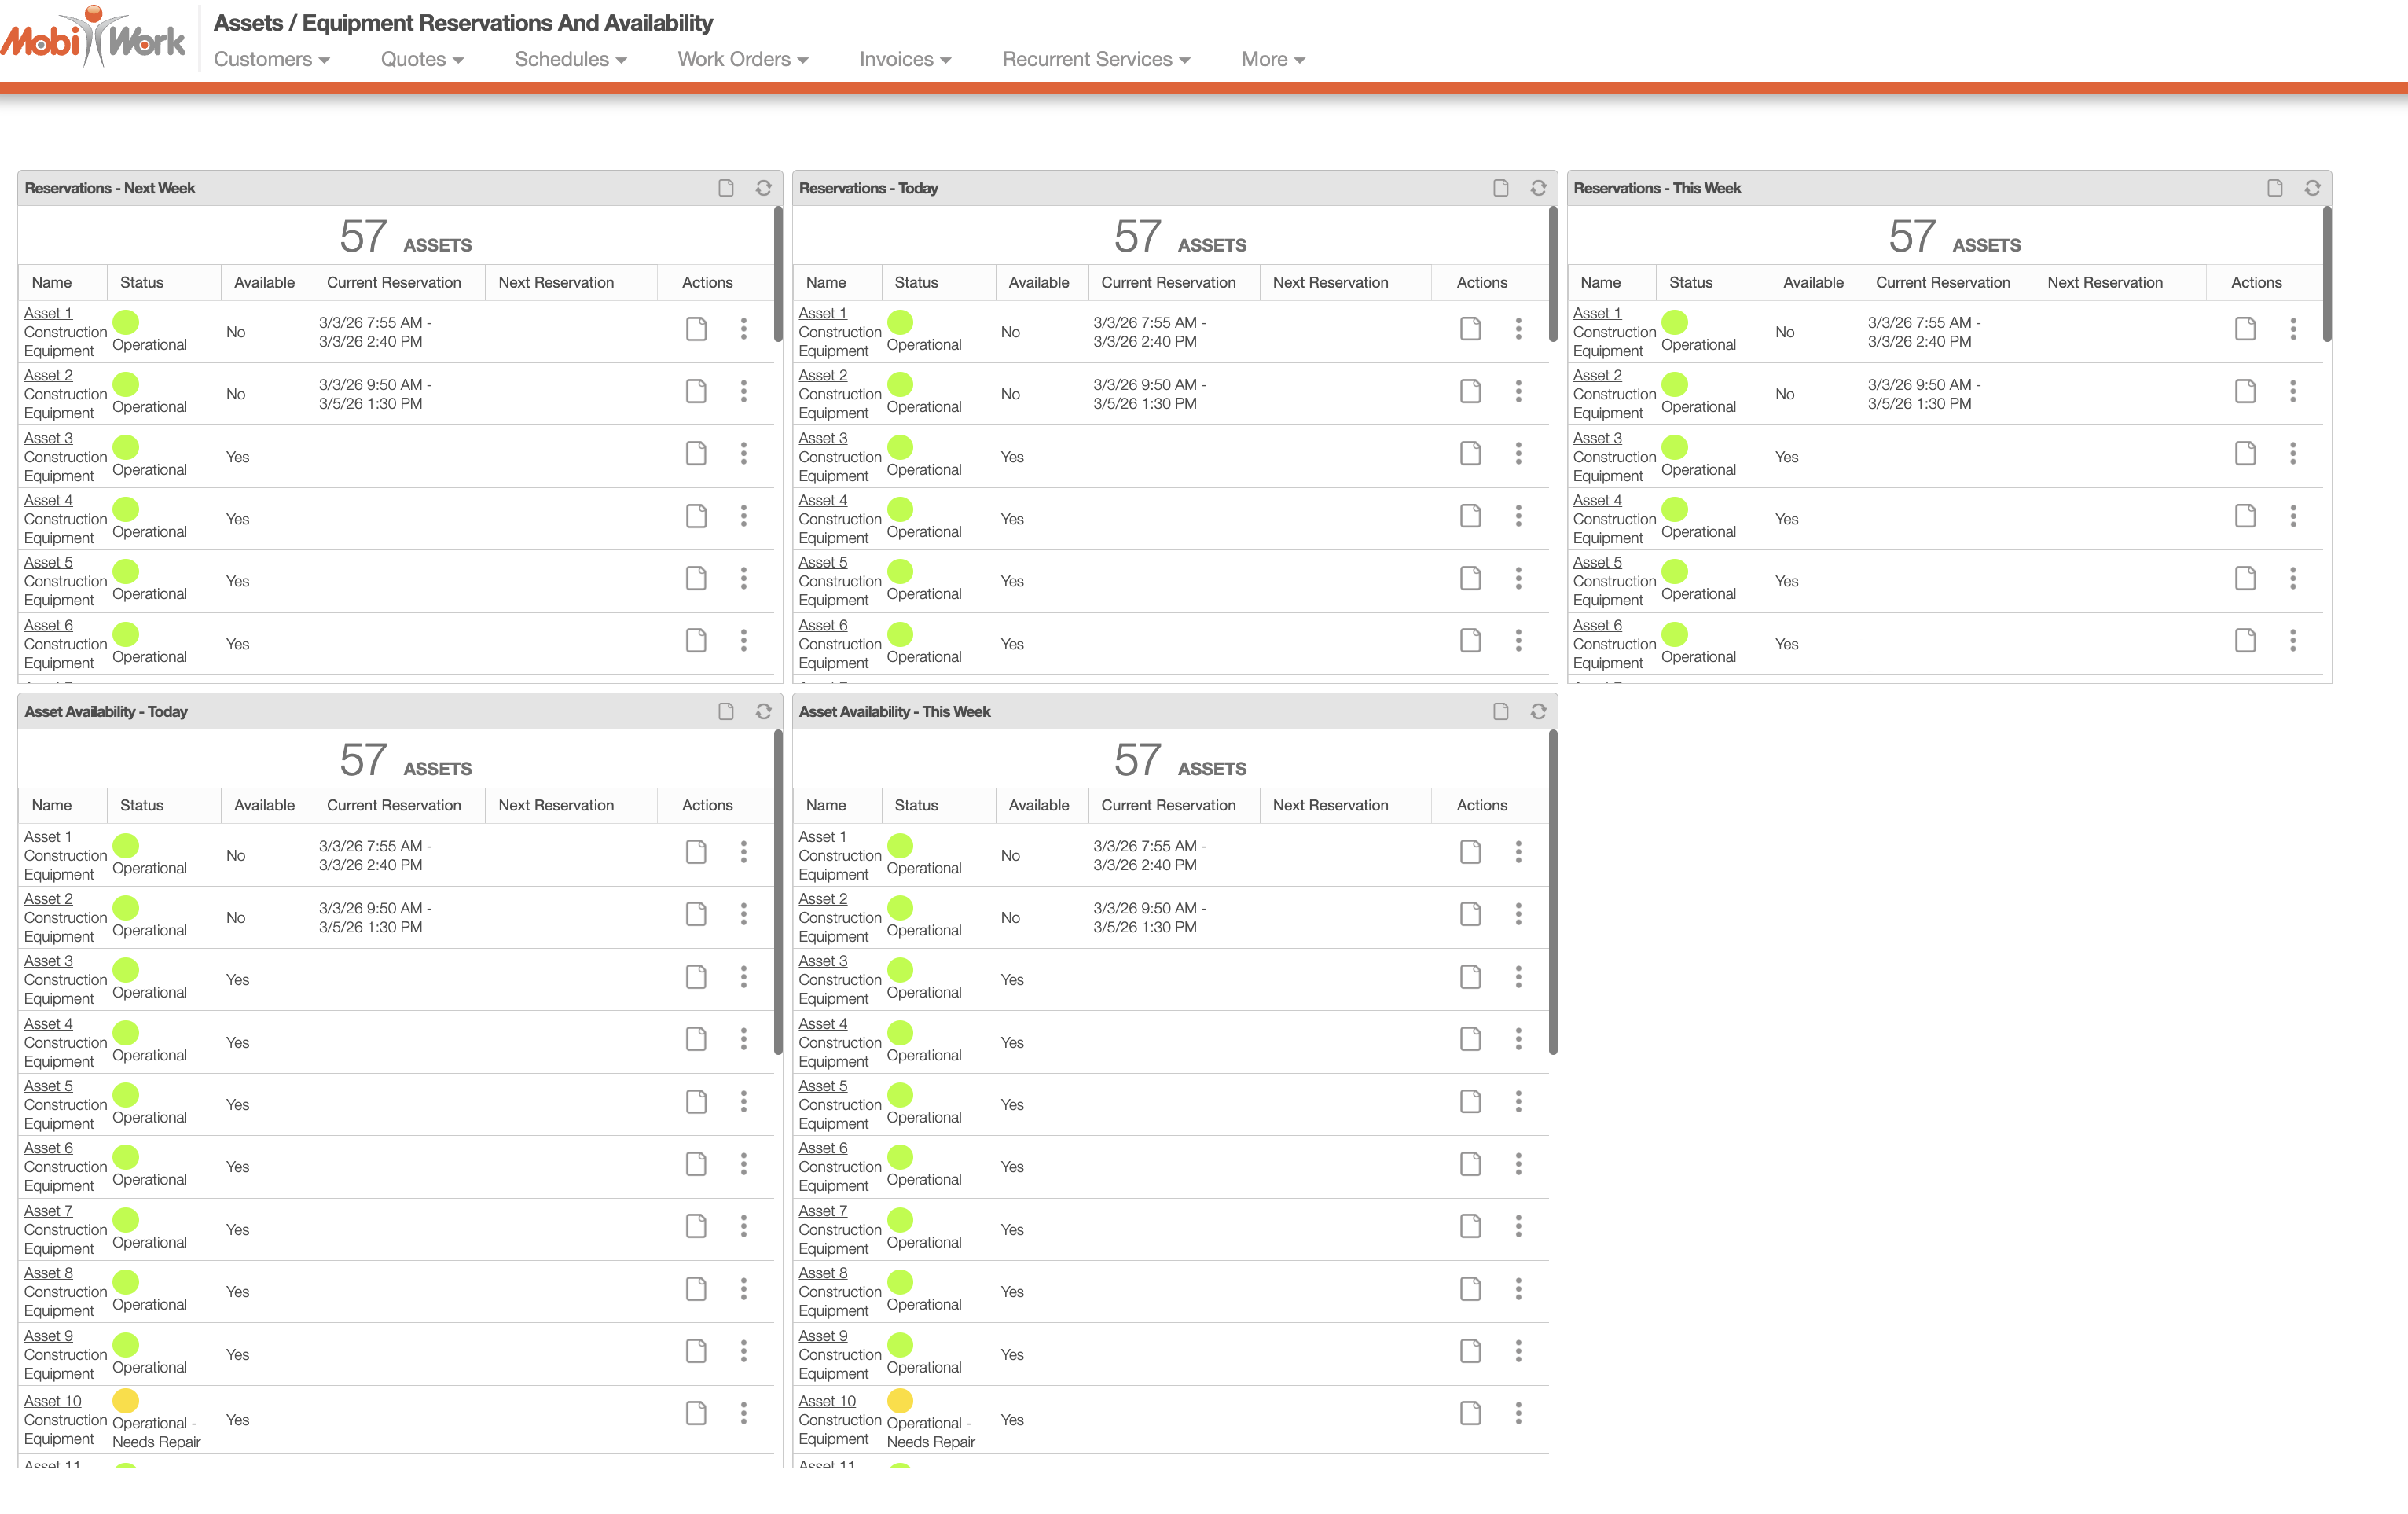This screenshot has height=1514, width=2408.
Task: Click export icon in Reservations - Today header
Action: click(1500, 188)
